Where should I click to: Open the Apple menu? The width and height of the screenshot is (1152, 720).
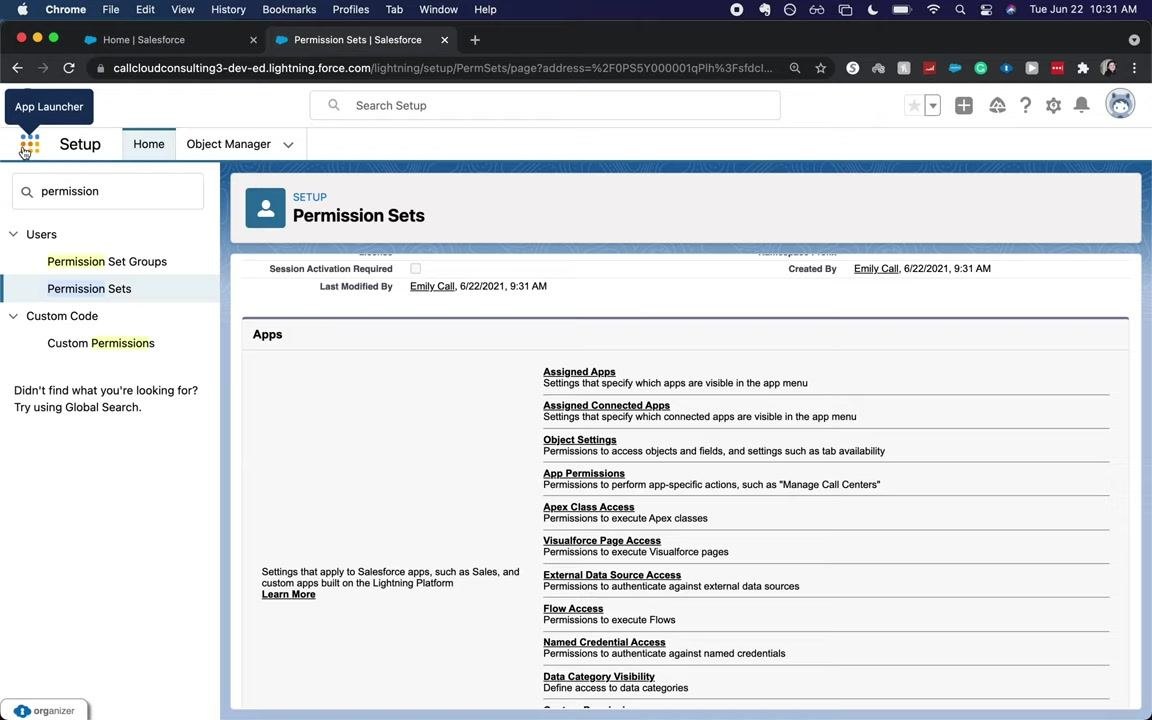(x=22, y=10)
